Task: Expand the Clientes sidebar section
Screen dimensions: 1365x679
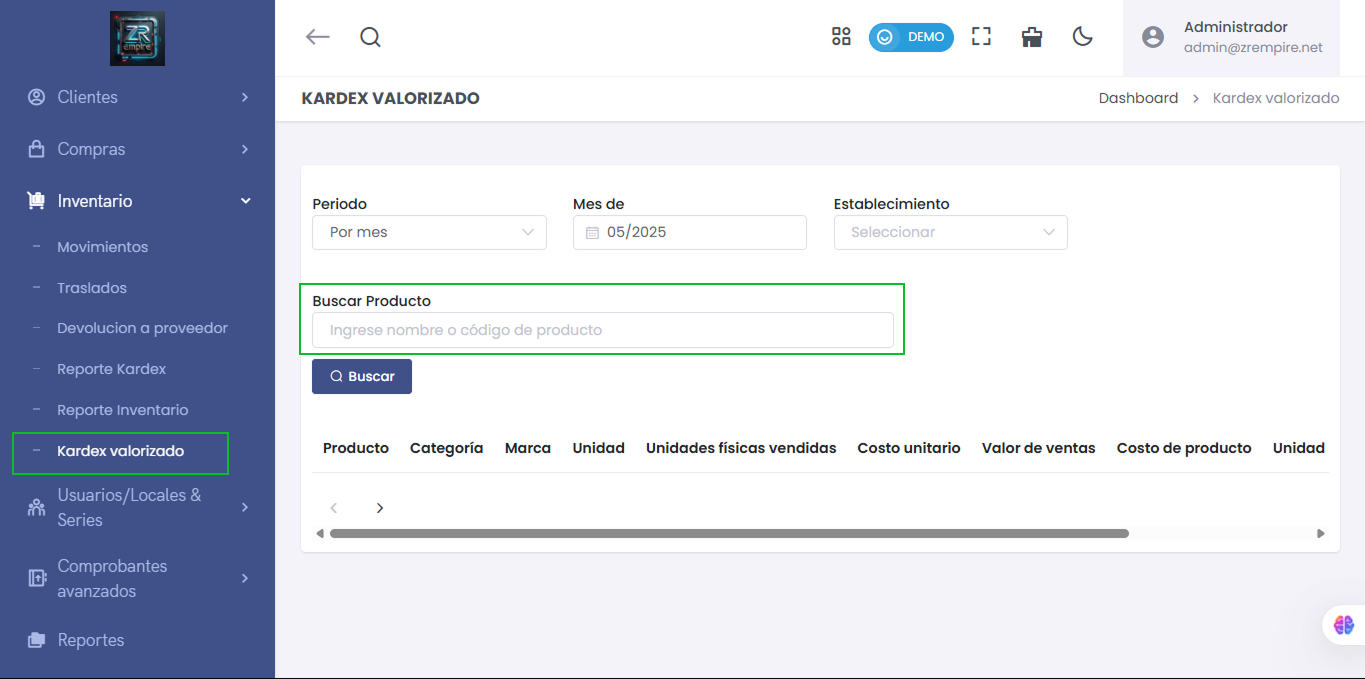Action: [86, 97]
